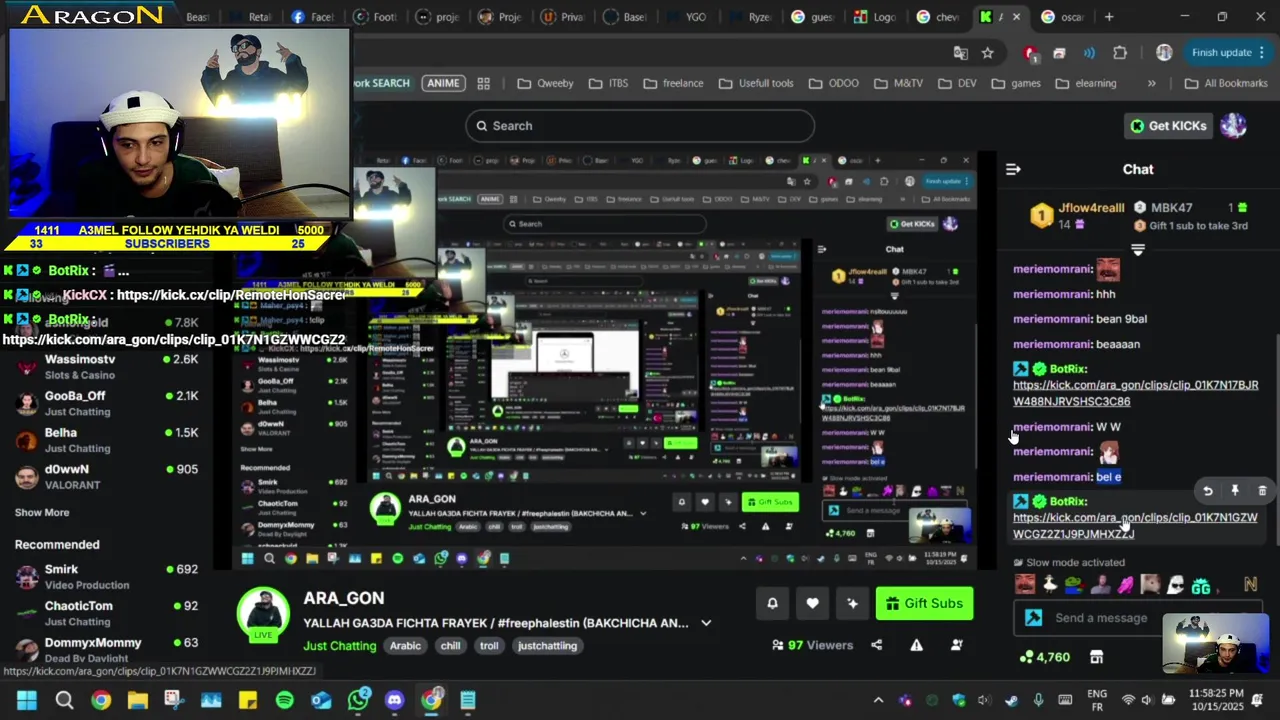Open Discord from the taskbar
This screenshot has height=720, width=1280.
tap(395, 700)
